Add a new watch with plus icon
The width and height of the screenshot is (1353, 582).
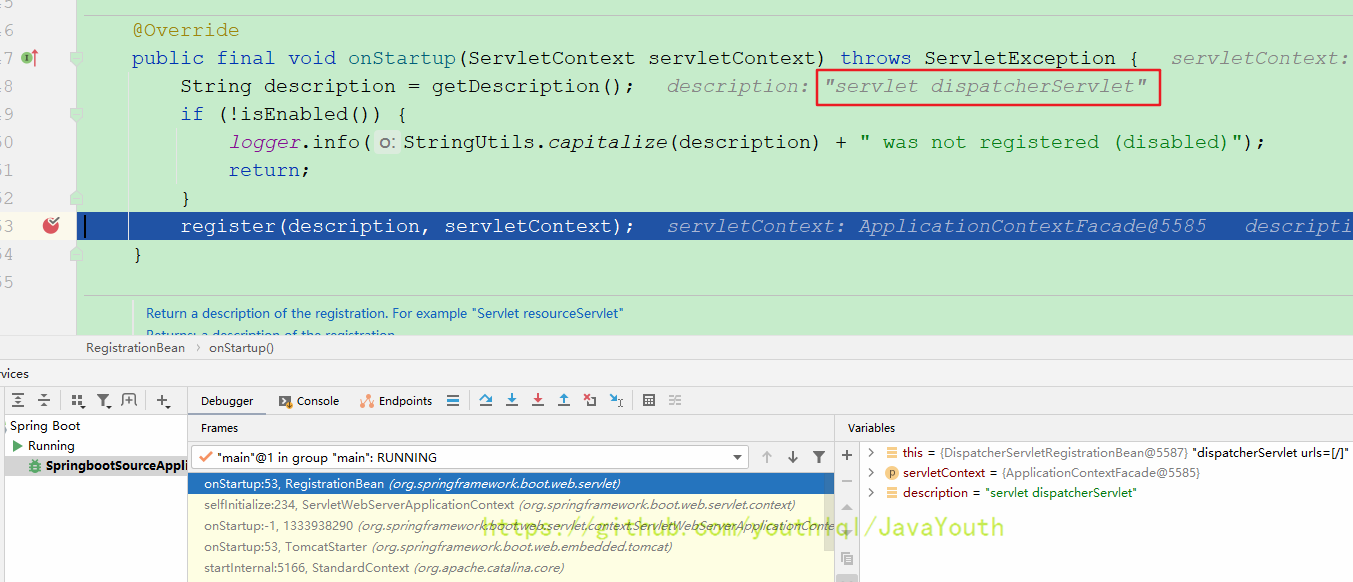click(847, 455)
